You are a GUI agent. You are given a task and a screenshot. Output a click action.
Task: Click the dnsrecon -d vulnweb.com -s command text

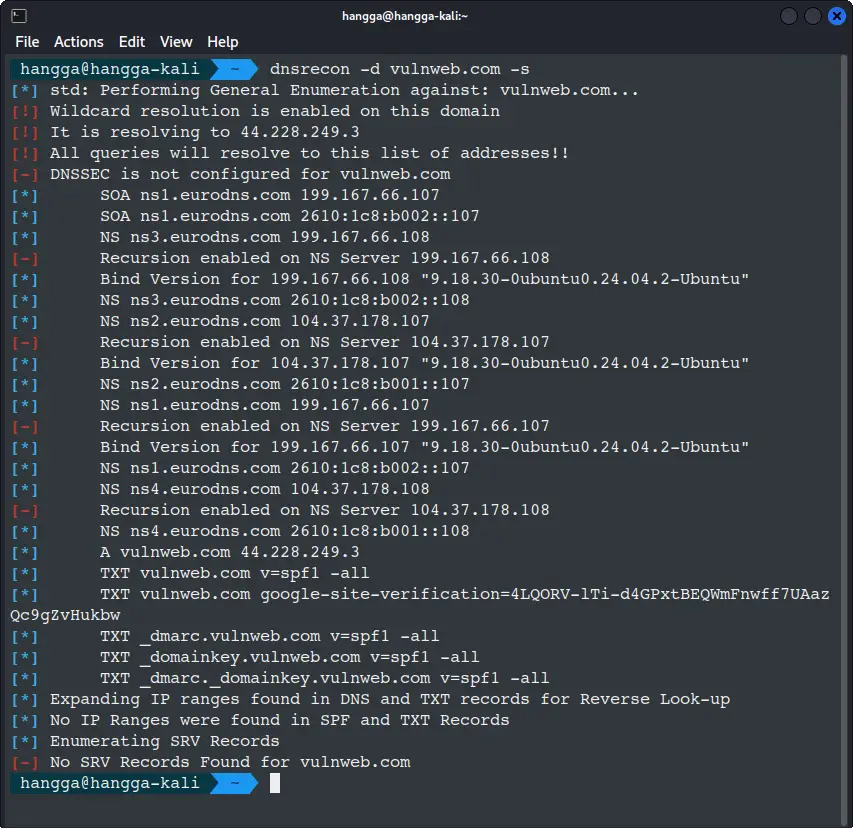point(399,69)
